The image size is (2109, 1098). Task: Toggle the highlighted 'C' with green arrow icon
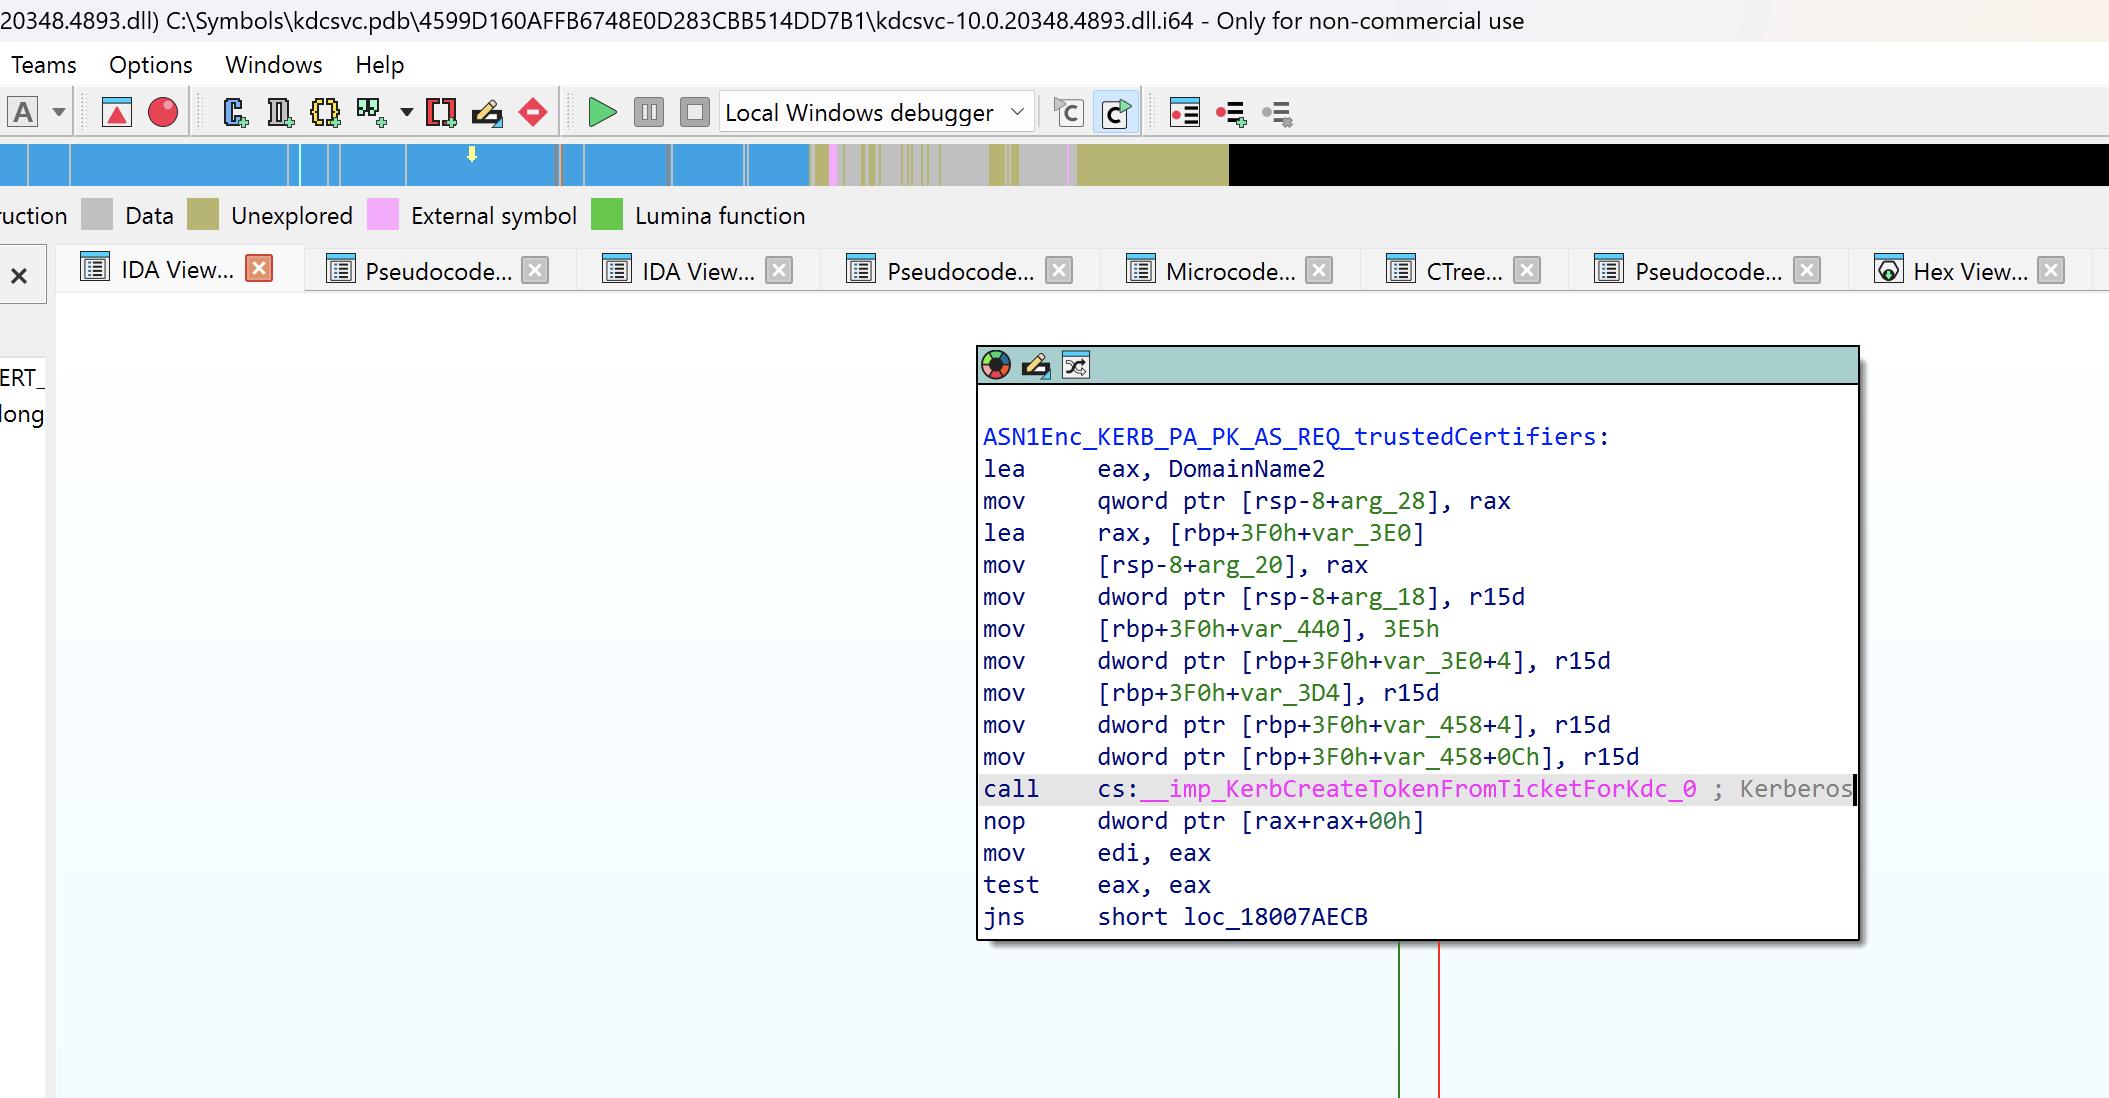pos(1116,112)
